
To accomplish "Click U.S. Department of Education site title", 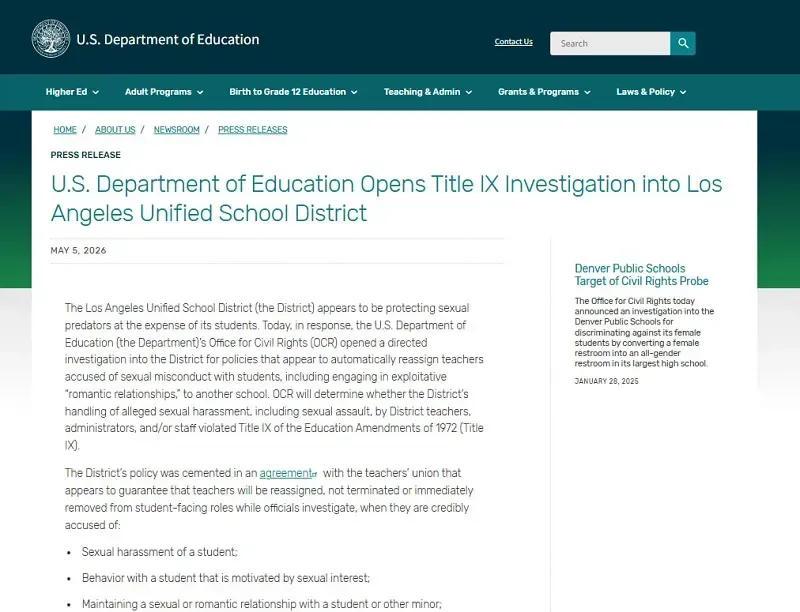I will click(x=168, y=39).
